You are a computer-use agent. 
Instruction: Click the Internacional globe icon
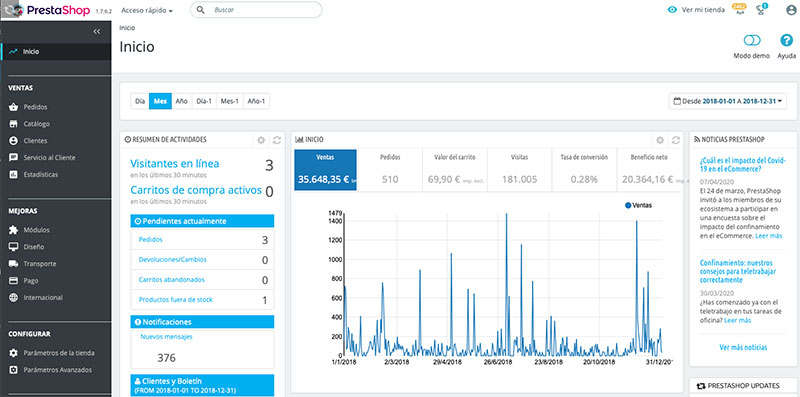click(x=13, y=297)
